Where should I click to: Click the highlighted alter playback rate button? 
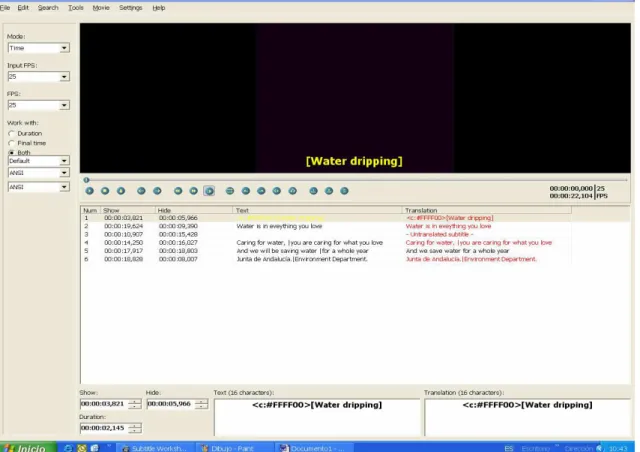point(209,191)
